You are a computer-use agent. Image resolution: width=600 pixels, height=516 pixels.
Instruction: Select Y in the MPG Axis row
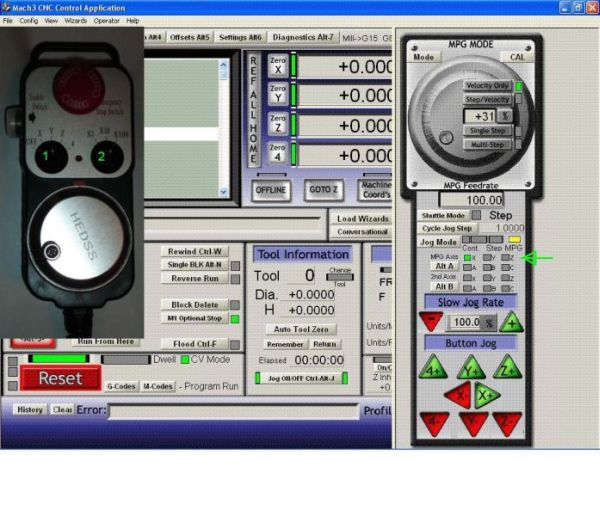point(487,258)
